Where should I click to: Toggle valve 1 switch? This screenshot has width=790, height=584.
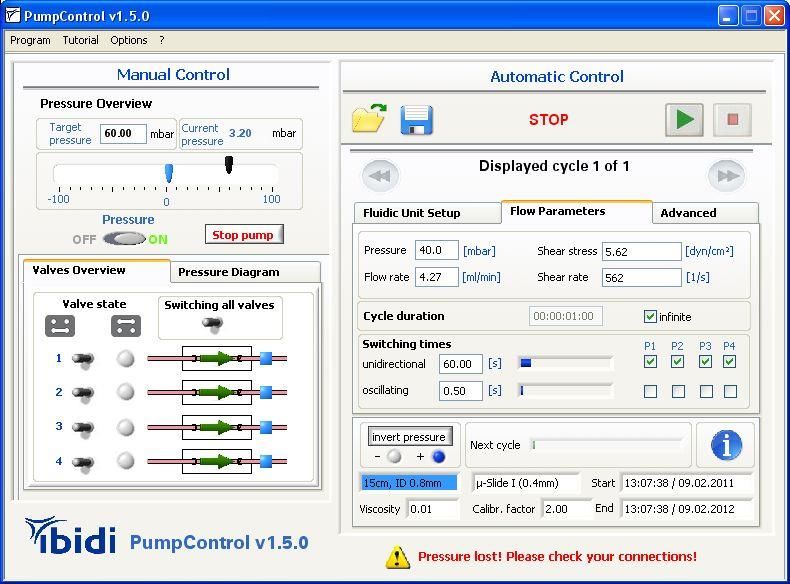83,360
